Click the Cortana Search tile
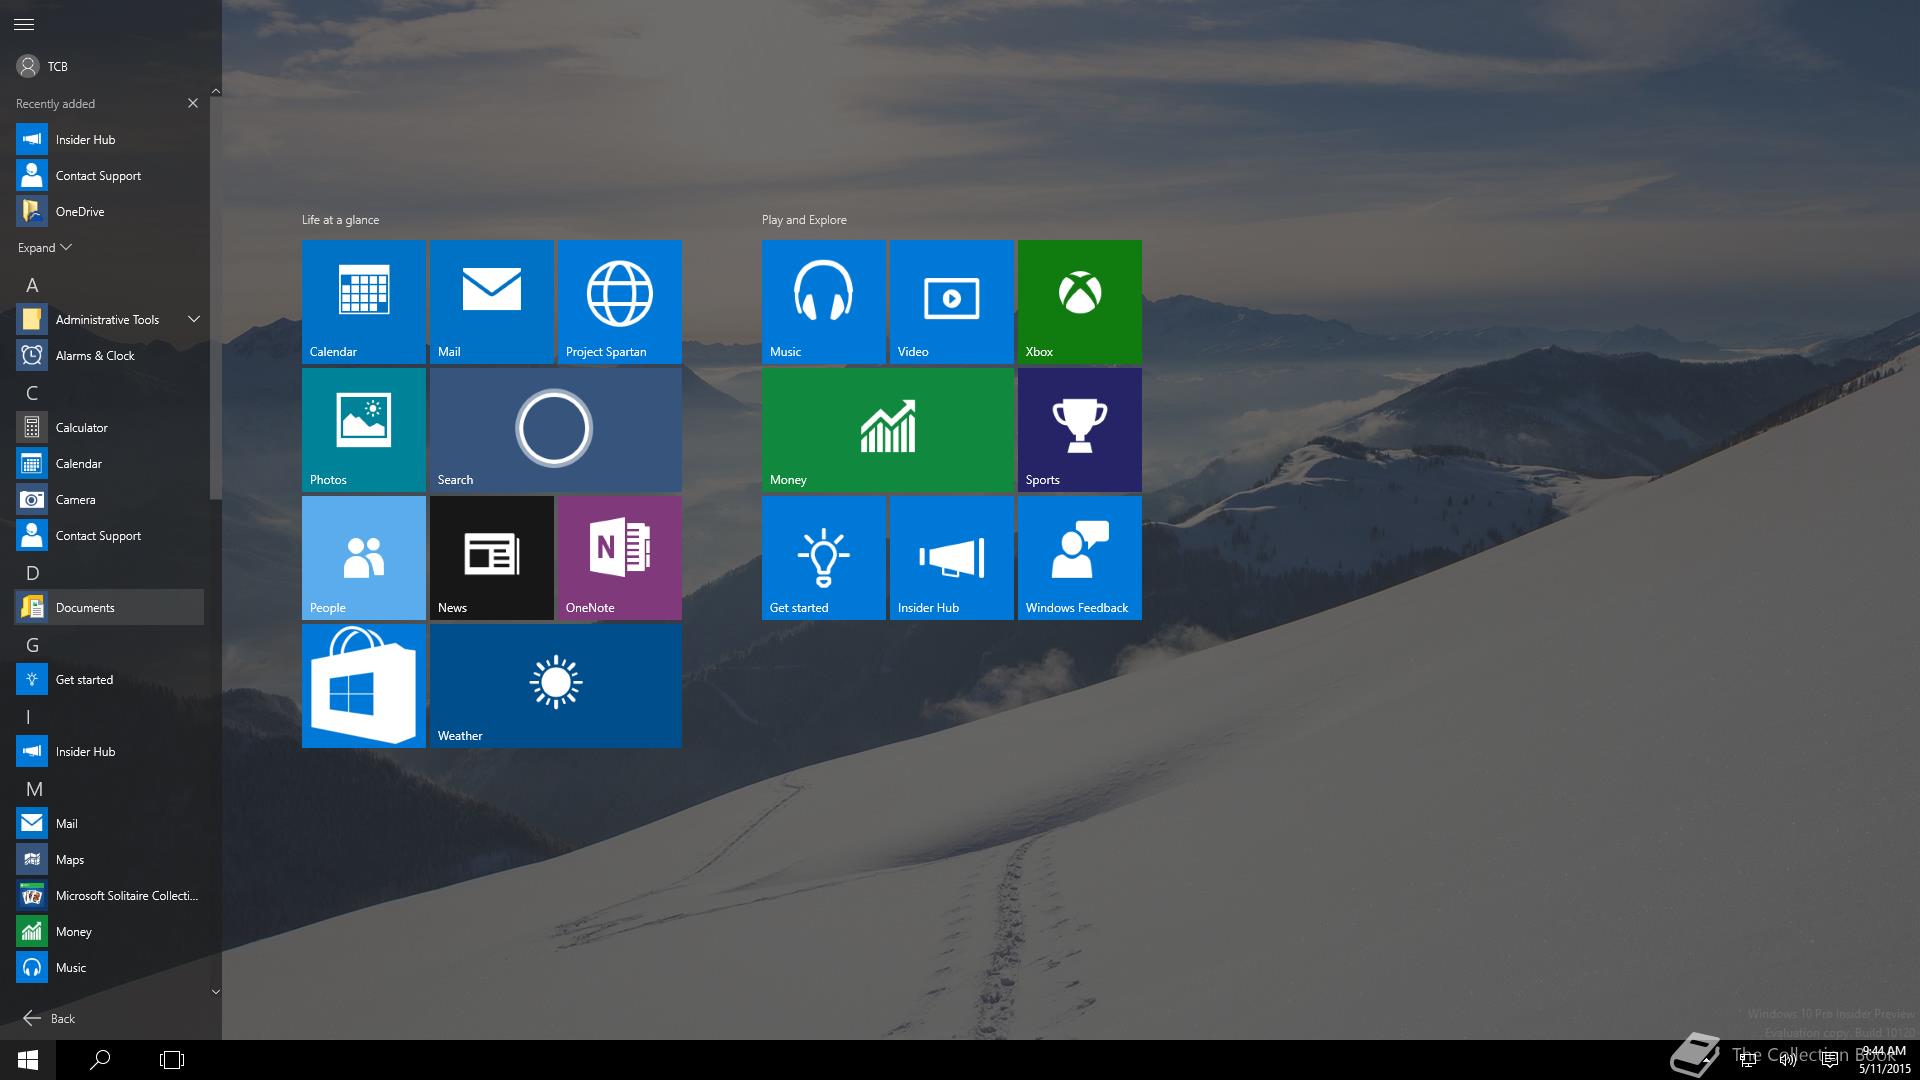The image size is (1920, 1080). 555,429
